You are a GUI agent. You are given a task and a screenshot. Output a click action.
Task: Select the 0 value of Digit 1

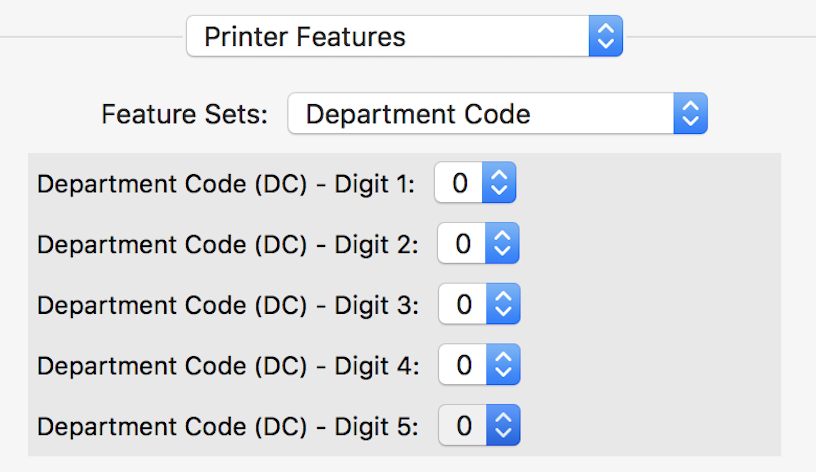459,183
